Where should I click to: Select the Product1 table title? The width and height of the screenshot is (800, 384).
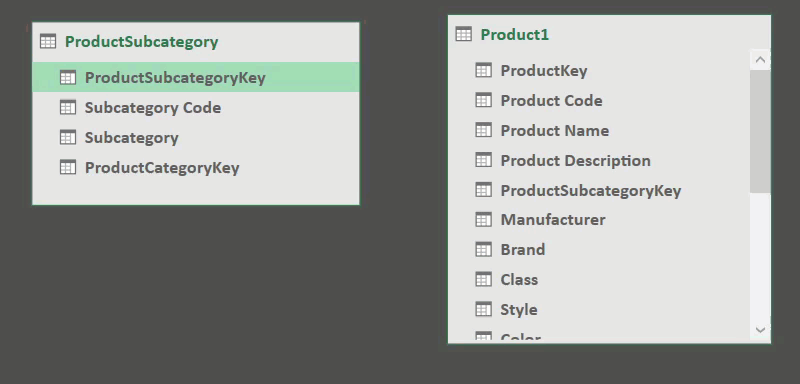[515, 35]
